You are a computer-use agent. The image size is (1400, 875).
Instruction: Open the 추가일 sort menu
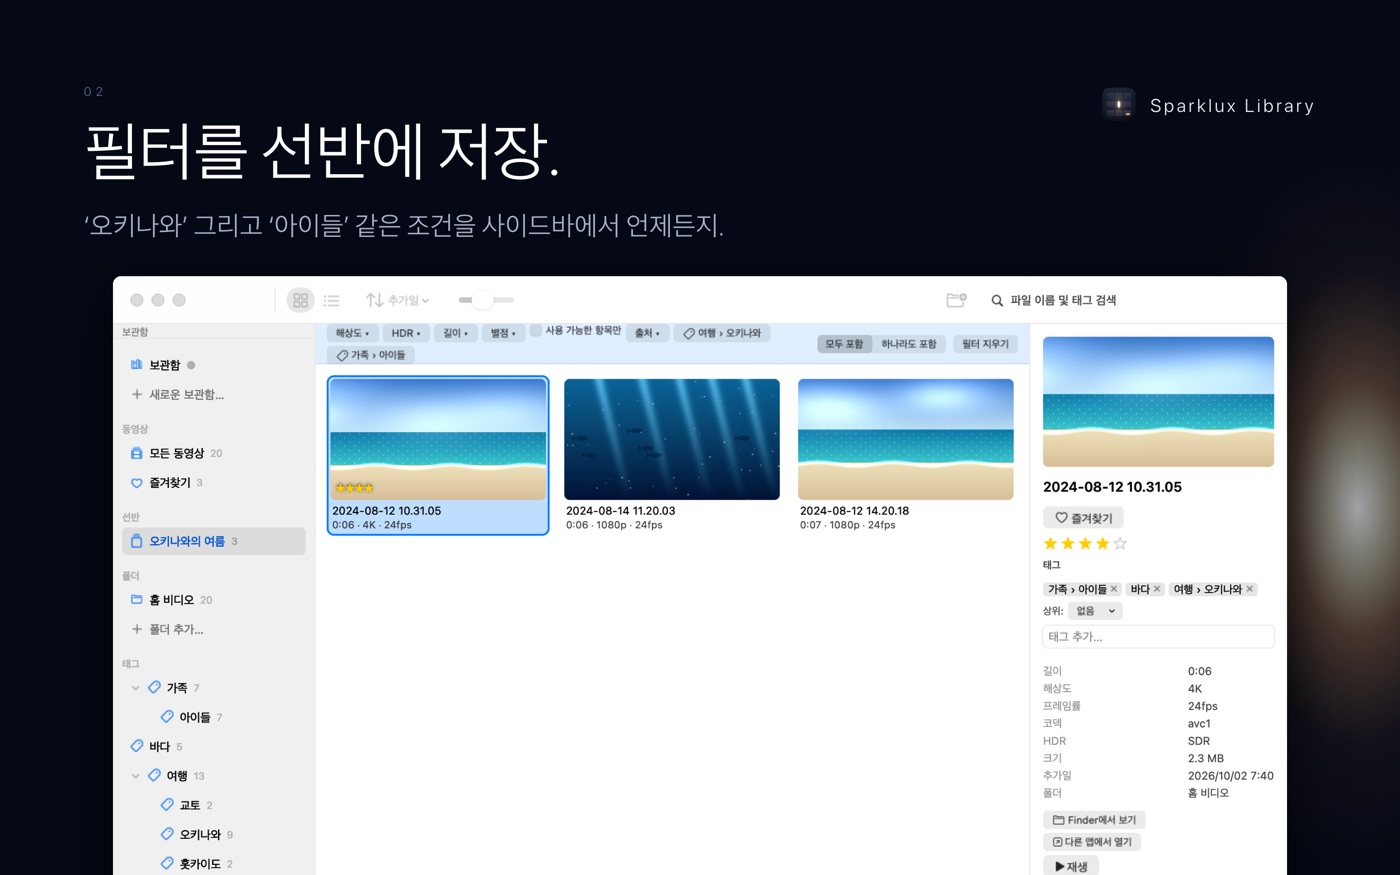pyautogui.click(x=397, y=300)
